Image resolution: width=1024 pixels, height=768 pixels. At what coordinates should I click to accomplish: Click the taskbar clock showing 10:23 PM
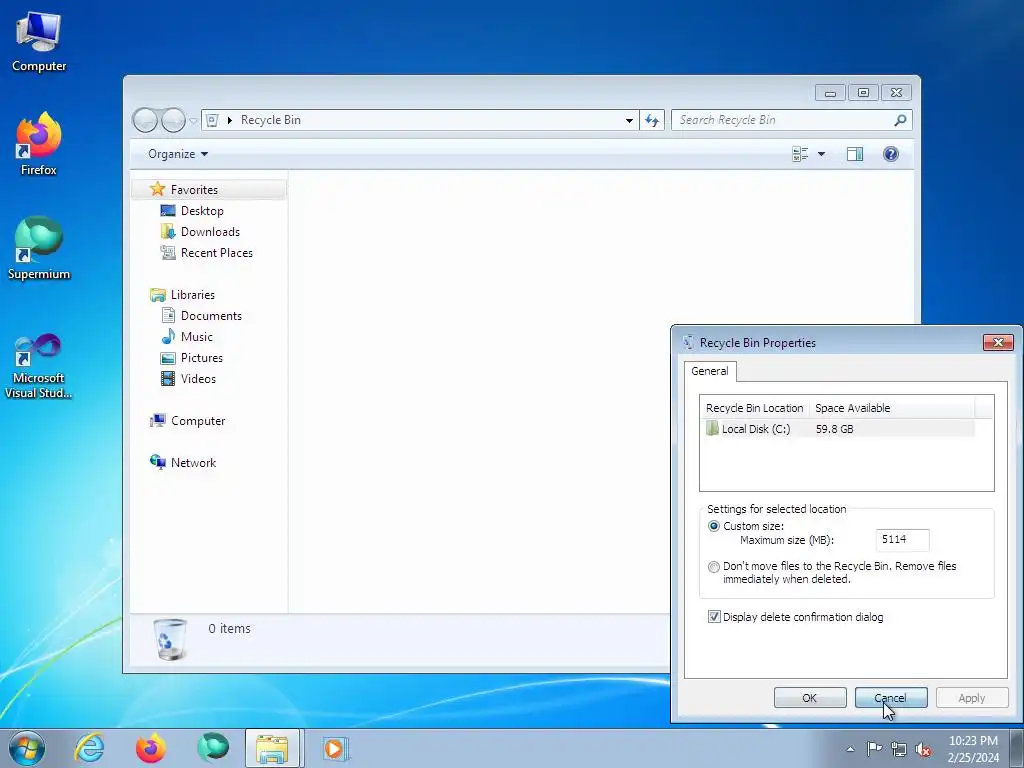click(973, 741)
